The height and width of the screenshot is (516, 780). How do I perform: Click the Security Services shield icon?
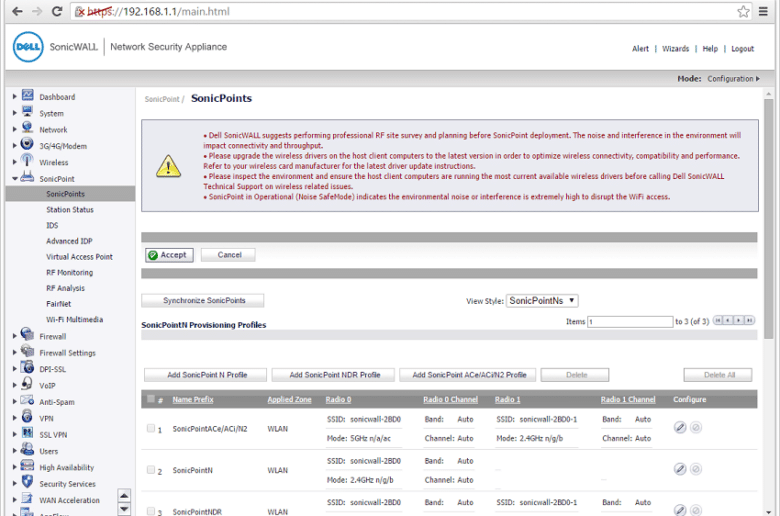tap(27, 482)
